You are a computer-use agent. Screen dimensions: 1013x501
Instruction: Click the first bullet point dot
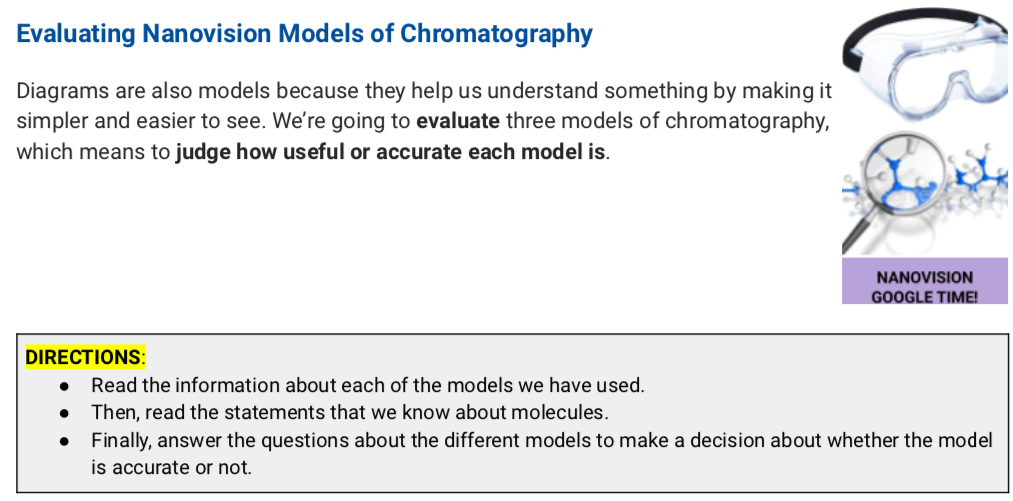point(65,385)
